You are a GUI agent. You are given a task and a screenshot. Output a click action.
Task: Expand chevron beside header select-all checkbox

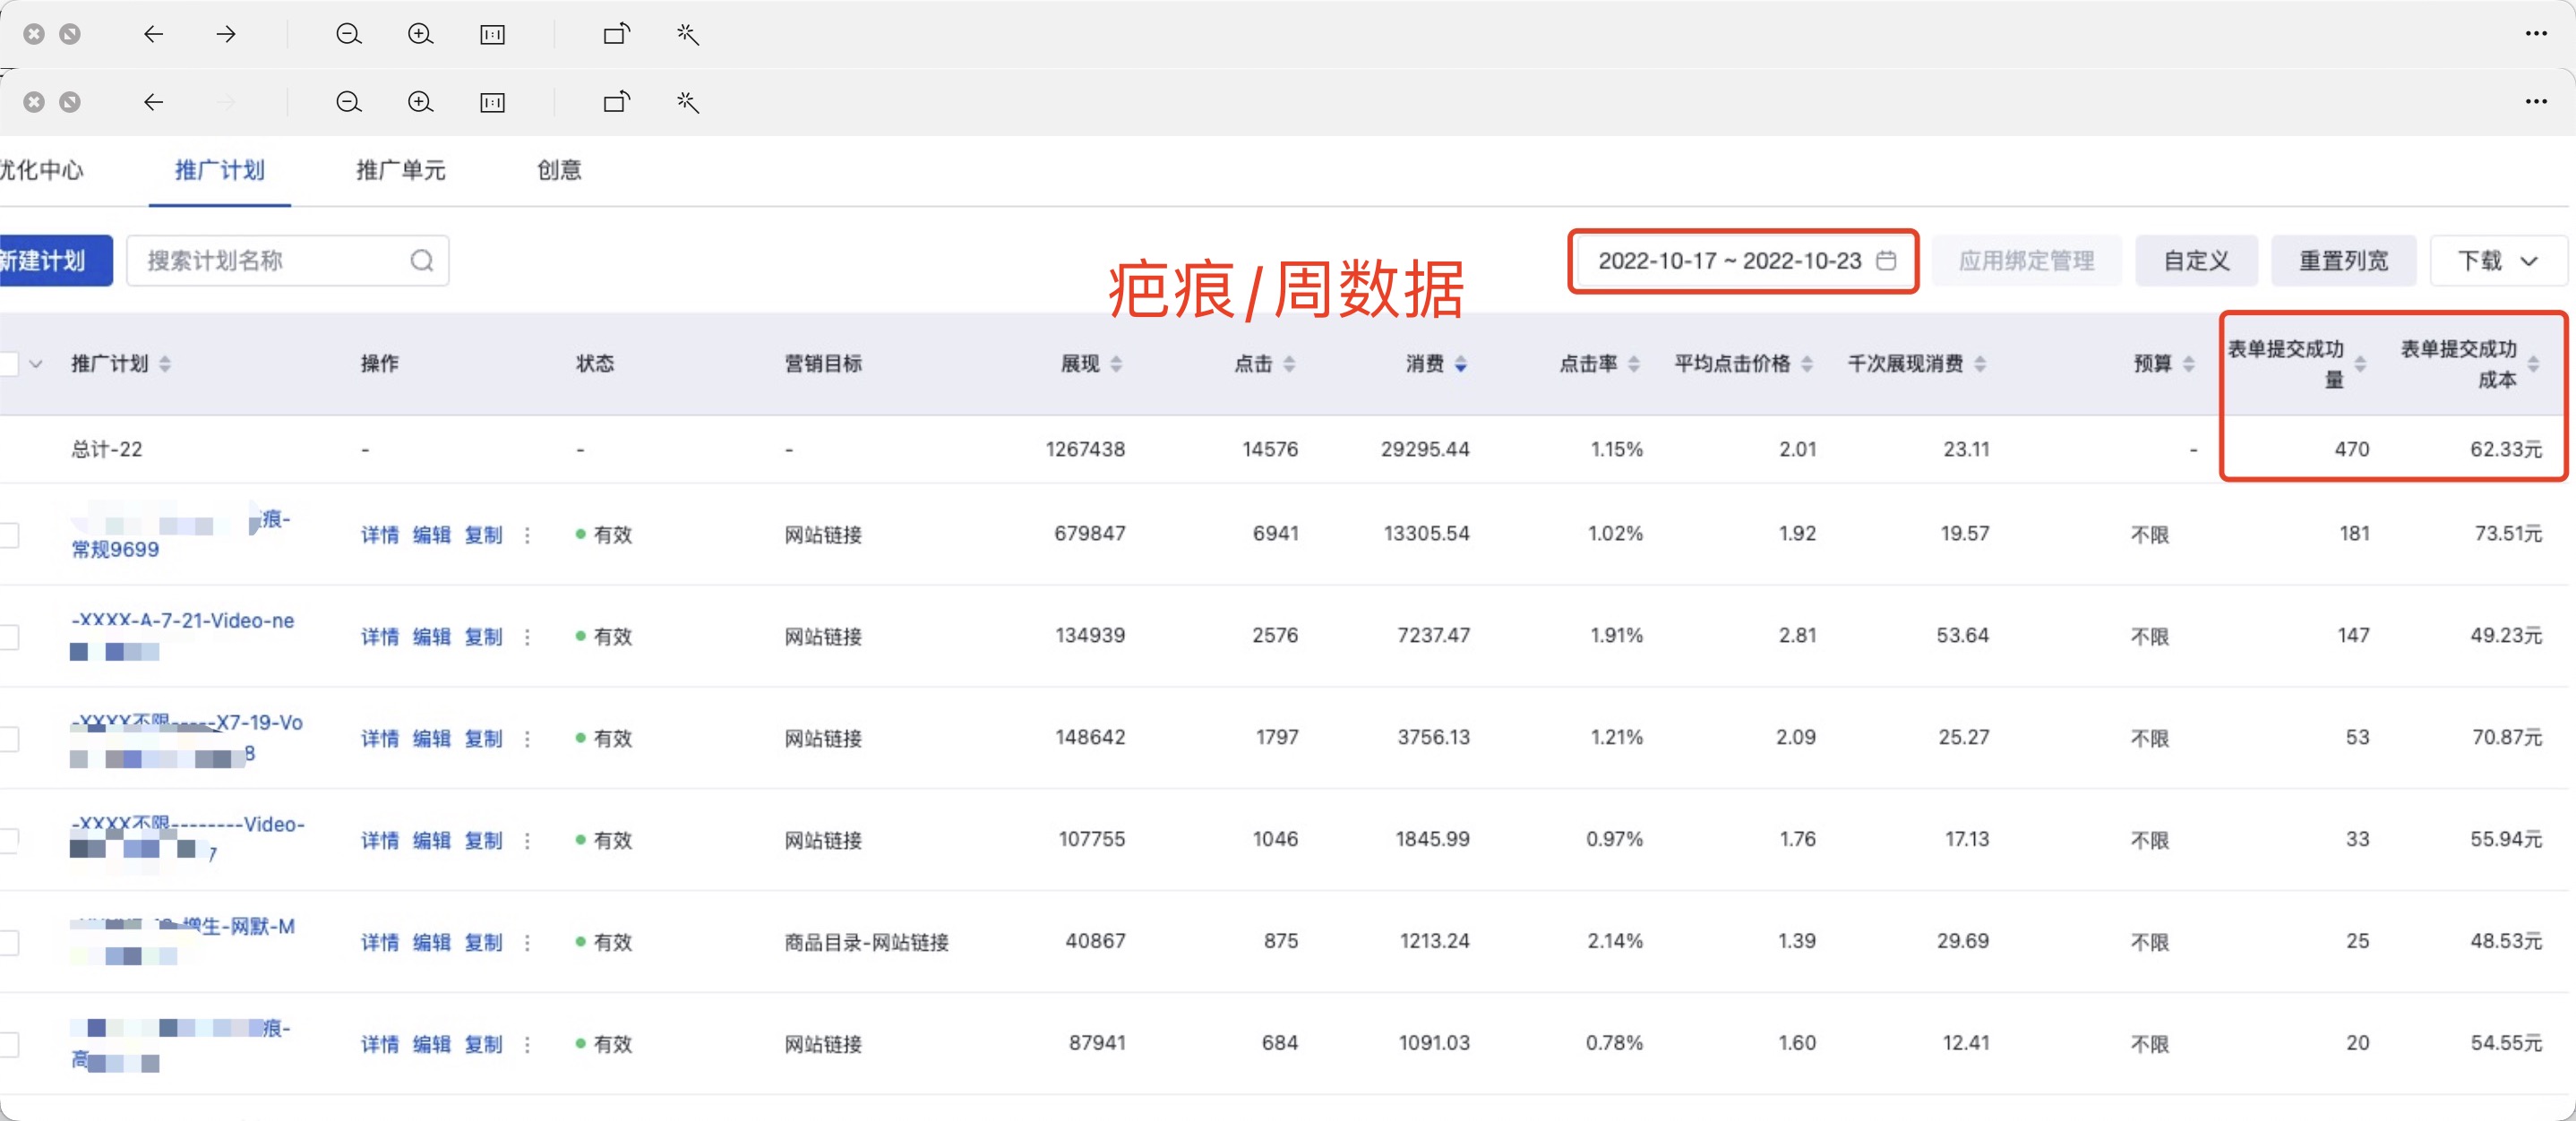(x=36, y=364)
